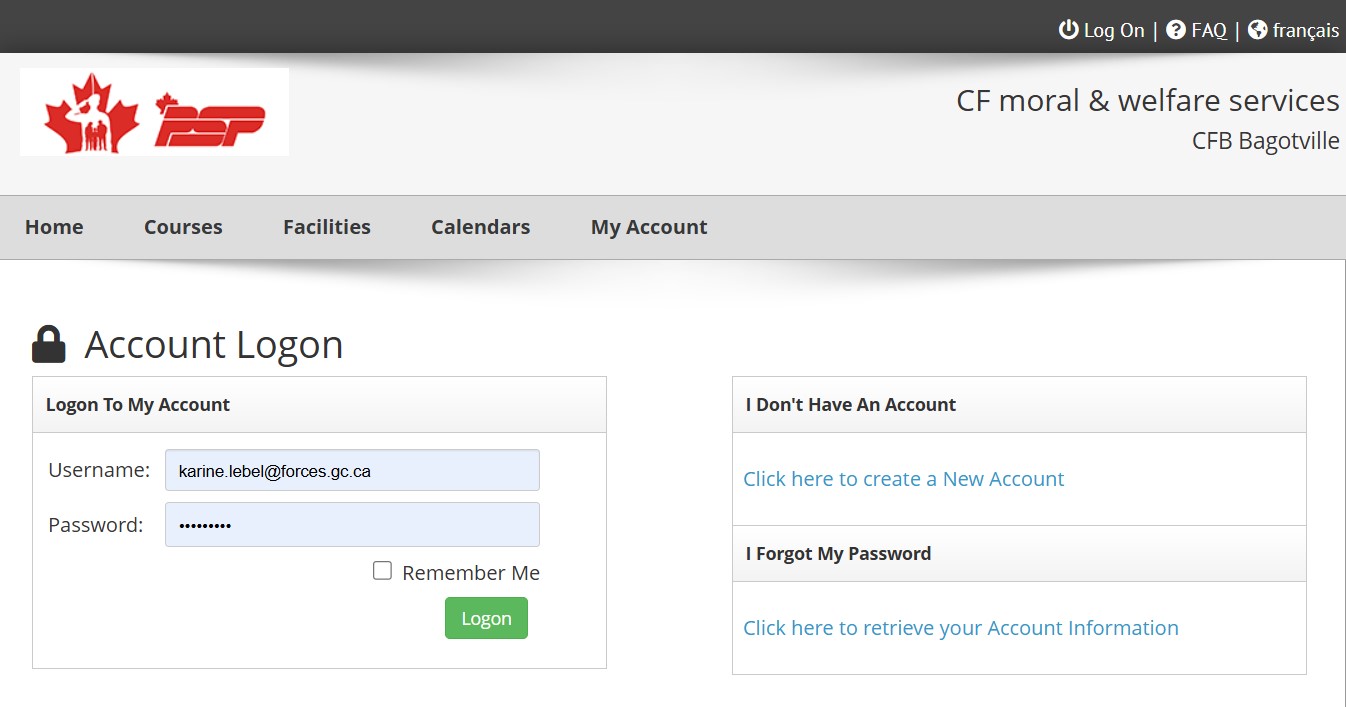The image size is (1346, 707).
Task: Go to the Home menu item
Action: tap(54, 227)
